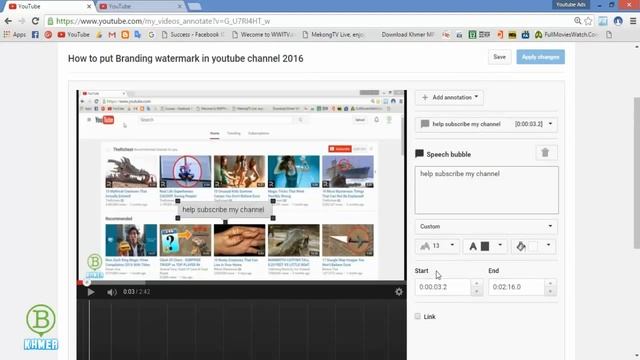Open the Success - Facebook bookmark
Image resolution: width=640 pixels, height=360 pixels.
tap(193, 35)
